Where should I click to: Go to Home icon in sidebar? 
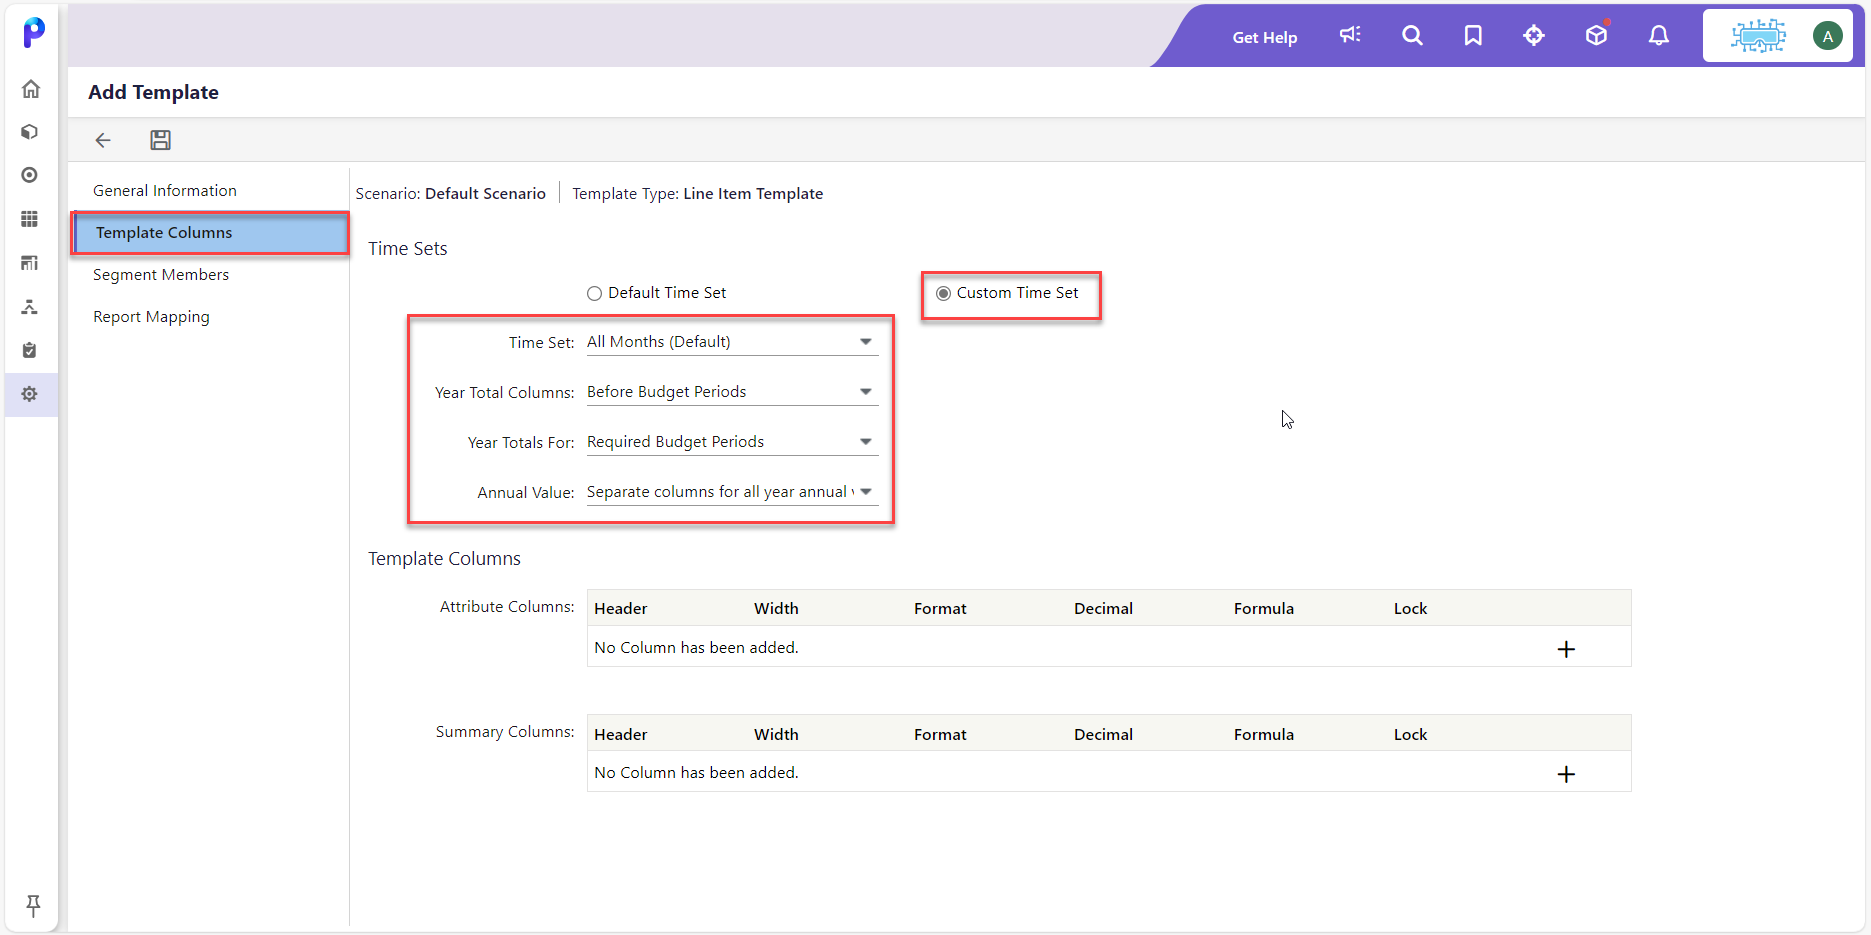pos(31,89)
